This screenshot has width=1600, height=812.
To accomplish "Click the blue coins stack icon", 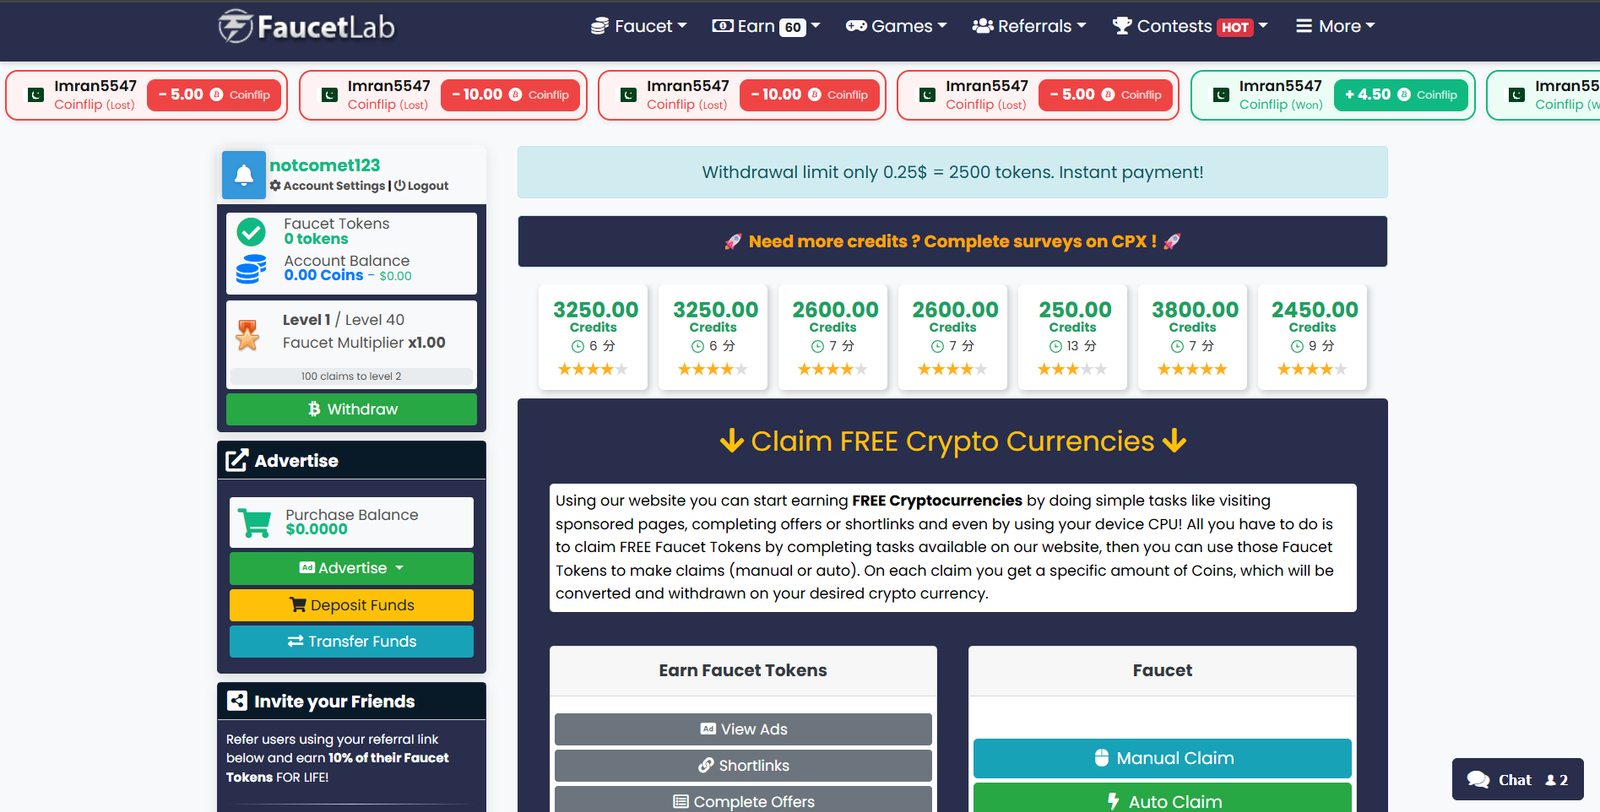I will pyautogui.click(x=251, y=269).
